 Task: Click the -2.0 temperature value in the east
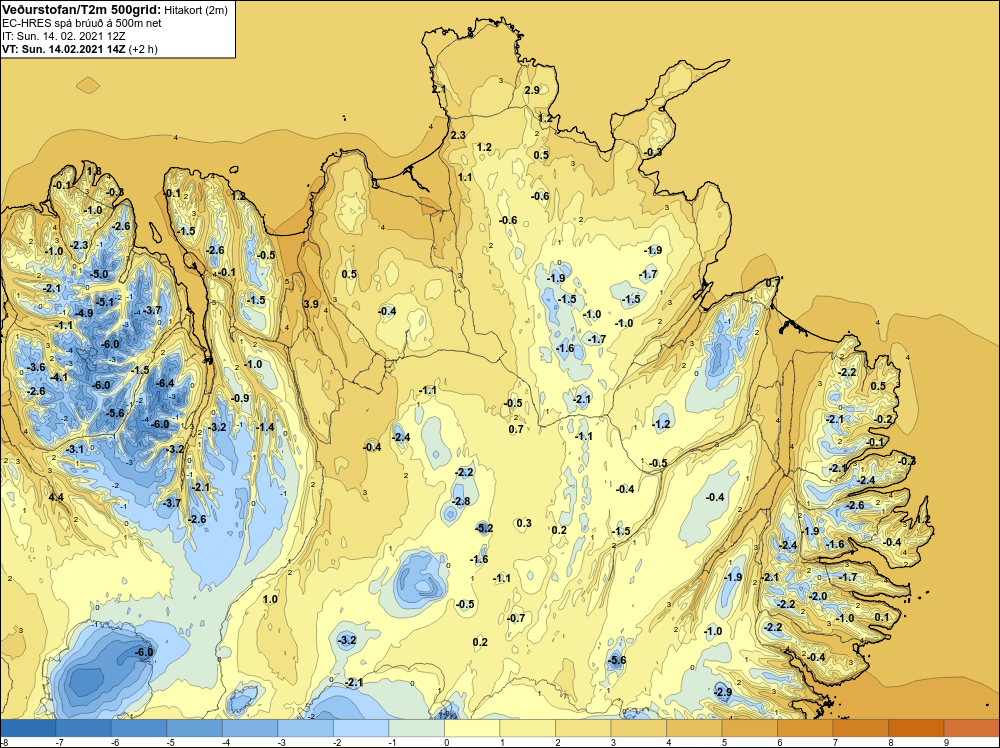(x=818, y=596)
